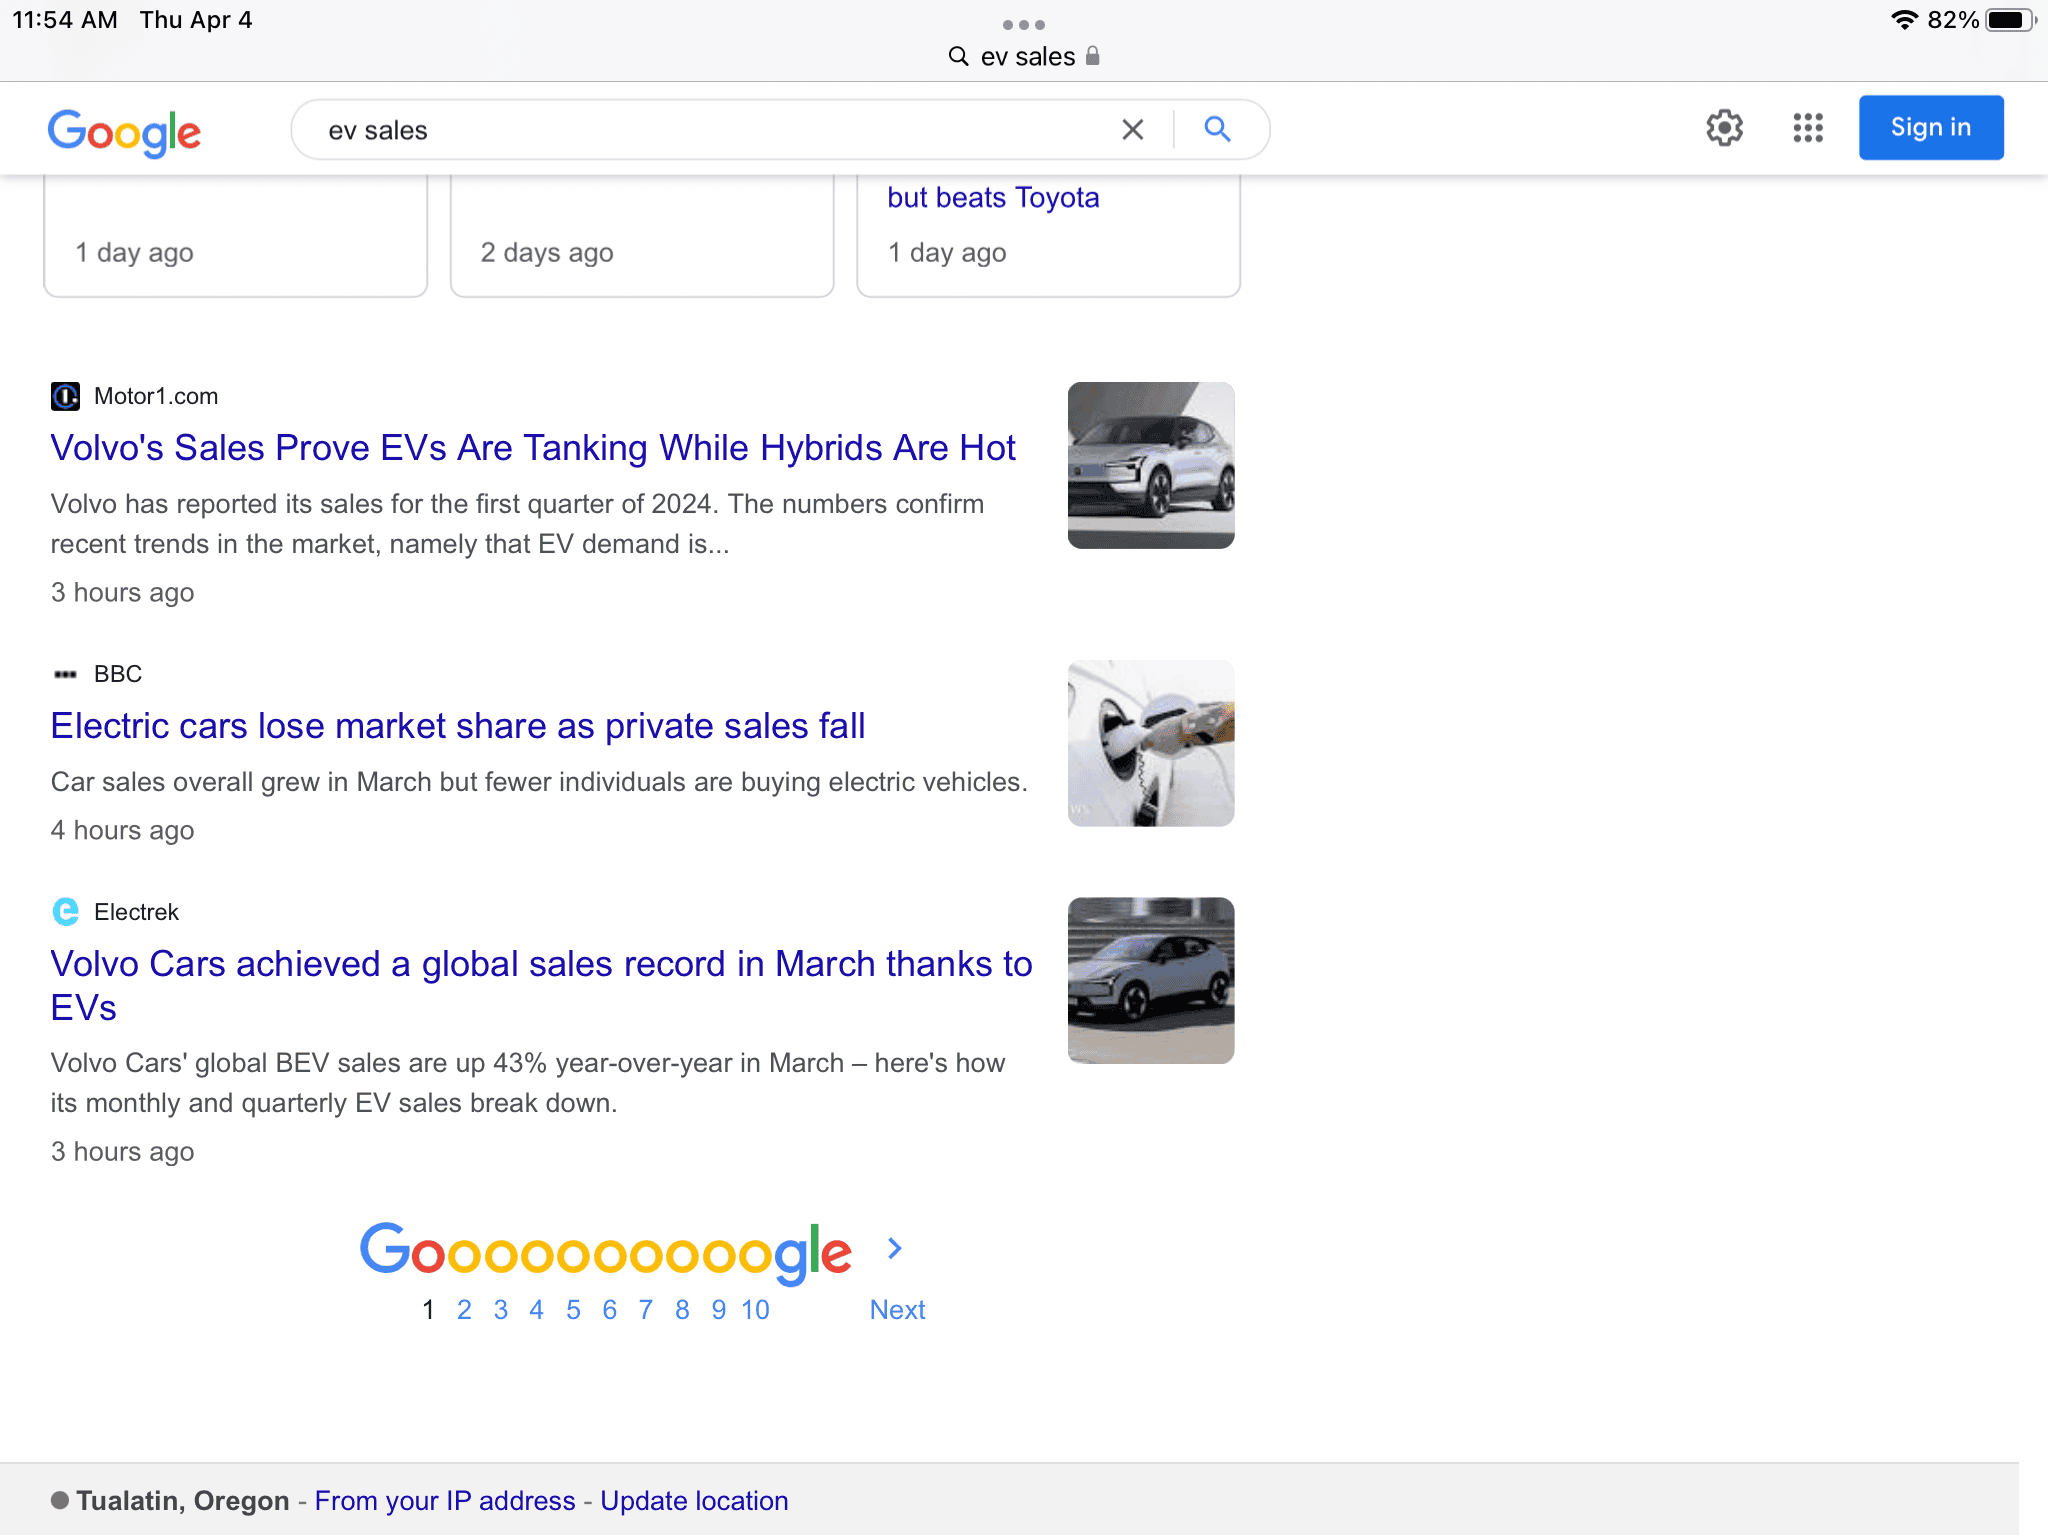The image size is (2048, 1536).
Task: Tap the Wi-Fi status icon
Action: (1904, 20)
